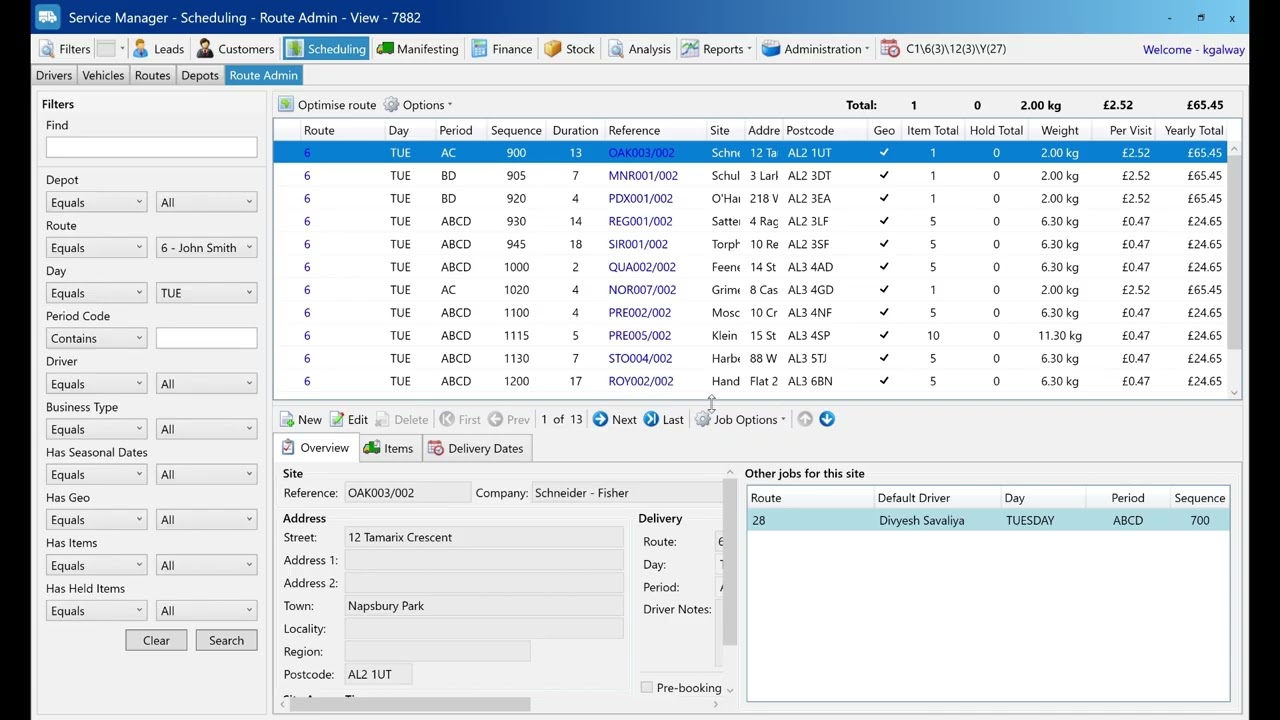Sort by the Sequence column header
The width and height of the screenshot is (1280, 720).
click(516, 131)
